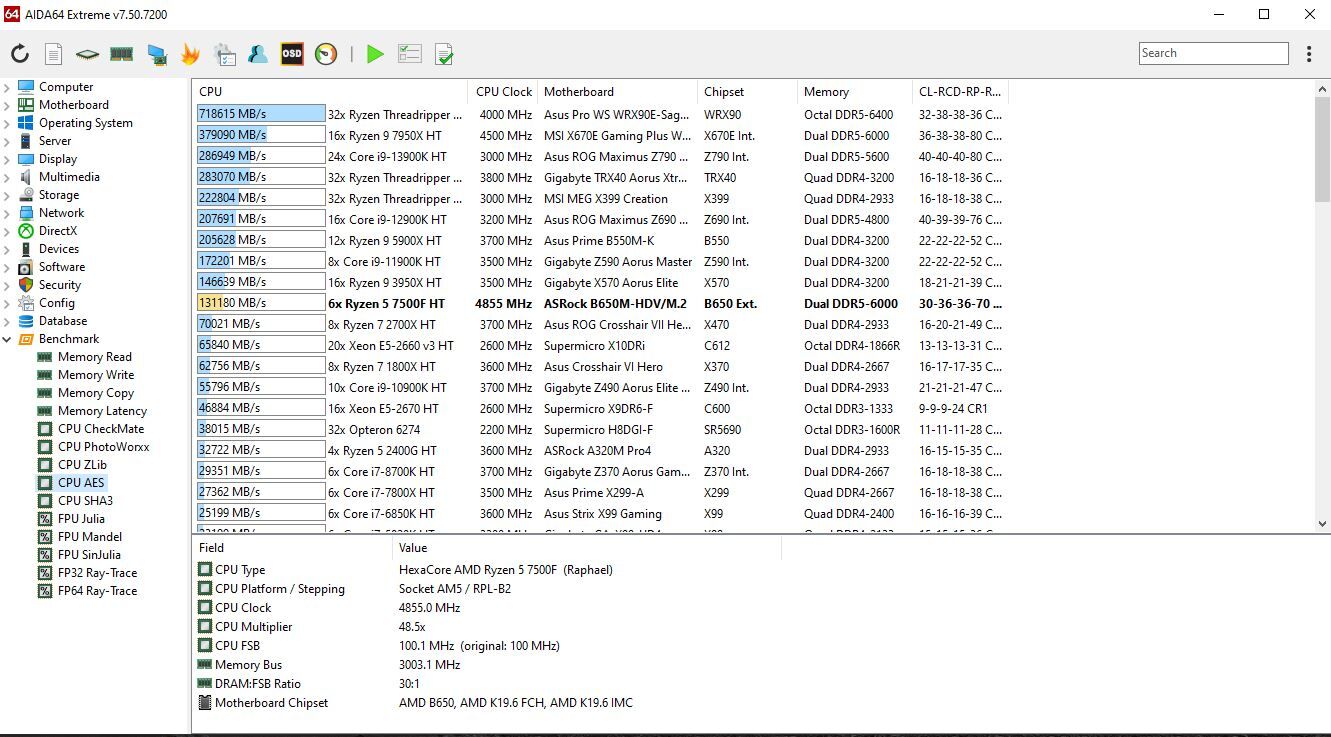Expand the Devices tree node
Viewport: 1331px width, 737px height.
point(7,249)
